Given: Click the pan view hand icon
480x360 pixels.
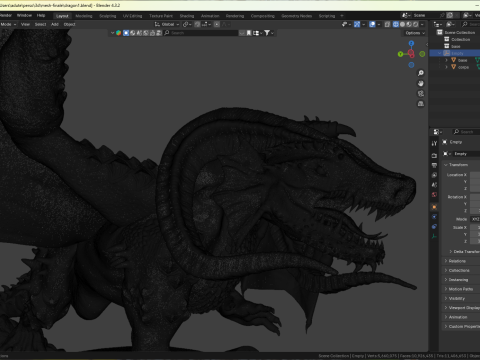Looking at the screenshot, I should point(421,83).
